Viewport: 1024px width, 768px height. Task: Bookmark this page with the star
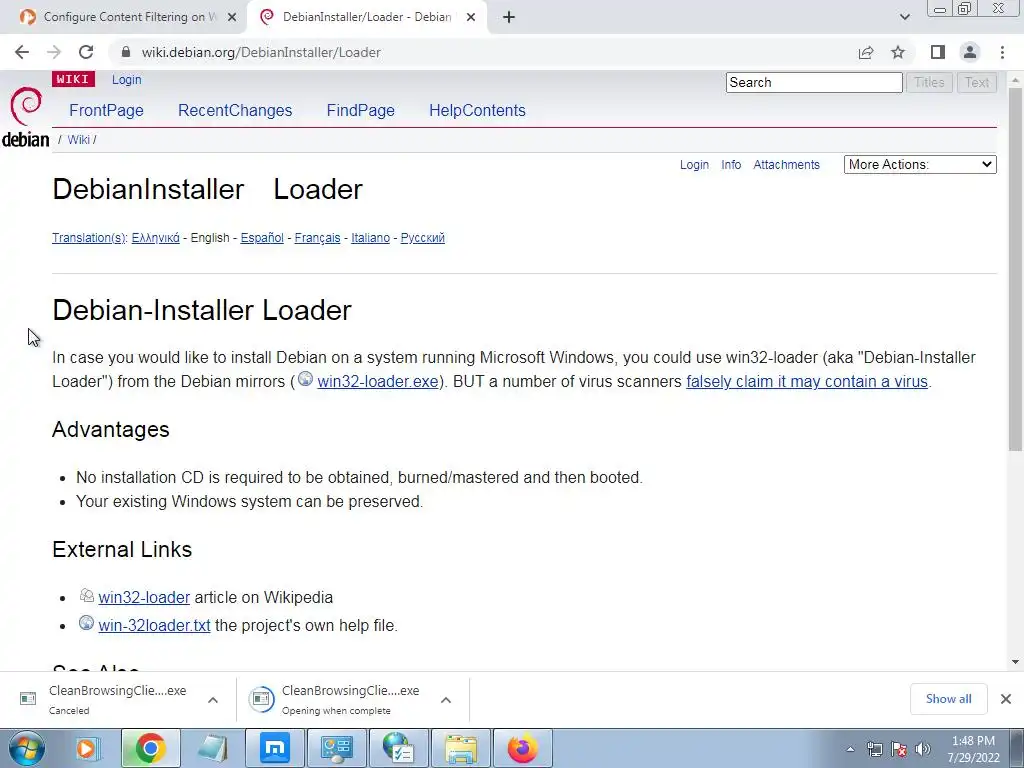[898, 52]
